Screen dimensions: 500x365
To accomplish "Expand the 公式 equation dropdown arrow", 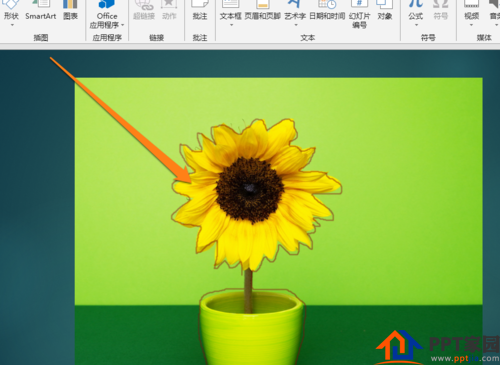I will pyautogui.click(x=416, y=25).
